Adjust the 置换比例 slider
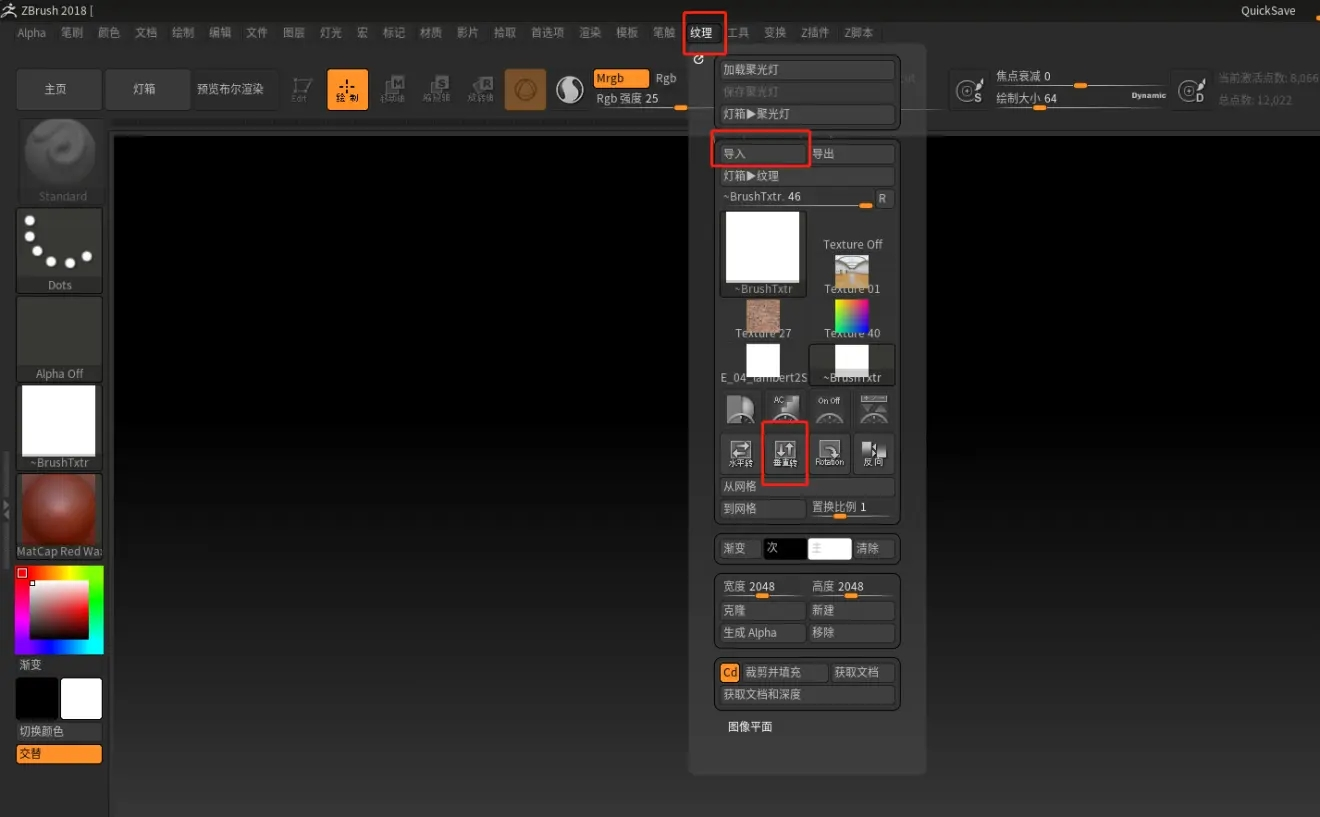Viewport: 1320px width, 817px height. pyautogui.click(x=852, y=509)
